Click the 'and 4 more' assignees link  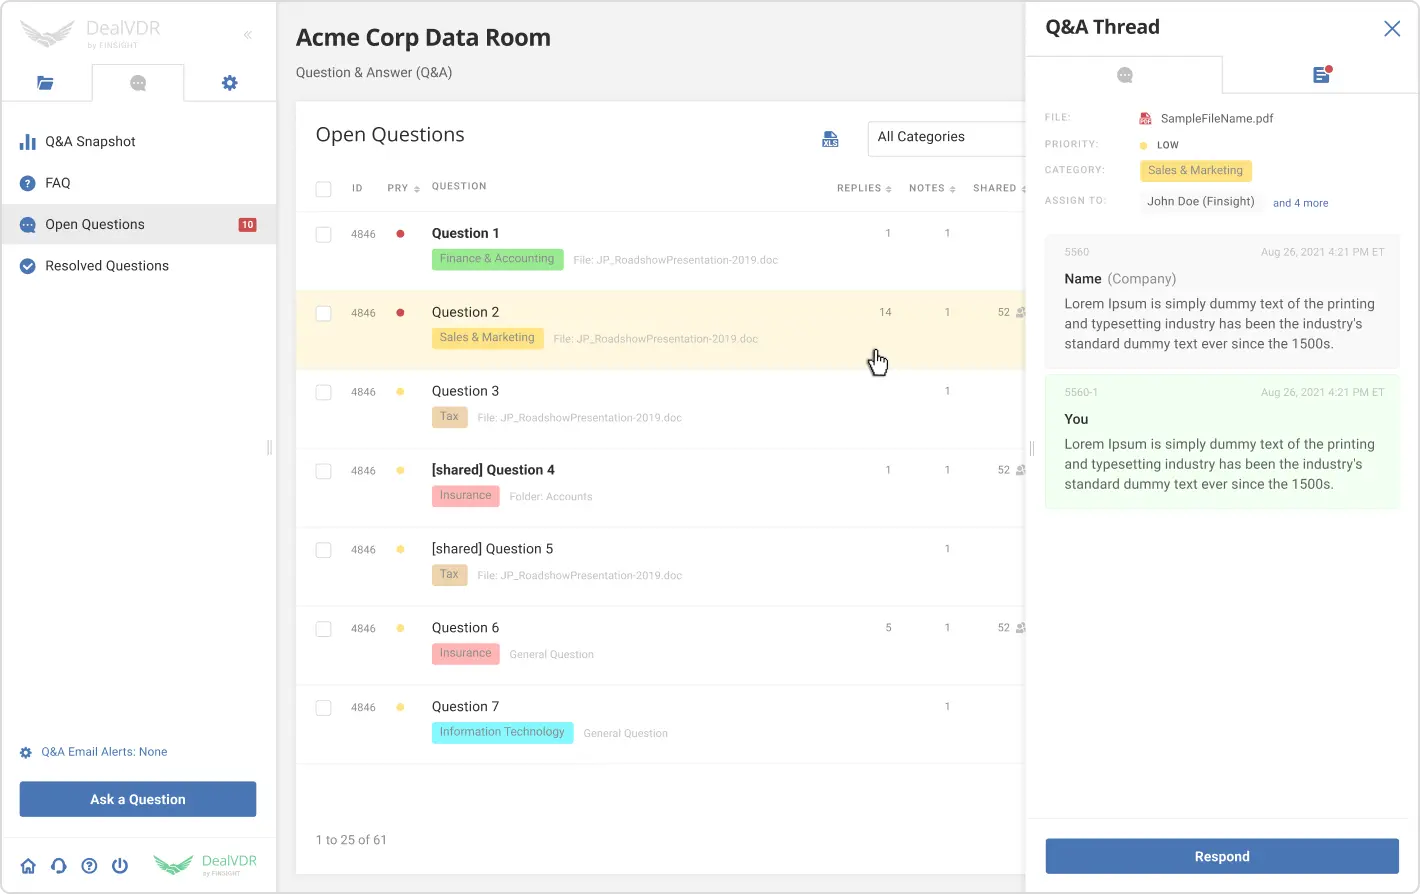1300,203
